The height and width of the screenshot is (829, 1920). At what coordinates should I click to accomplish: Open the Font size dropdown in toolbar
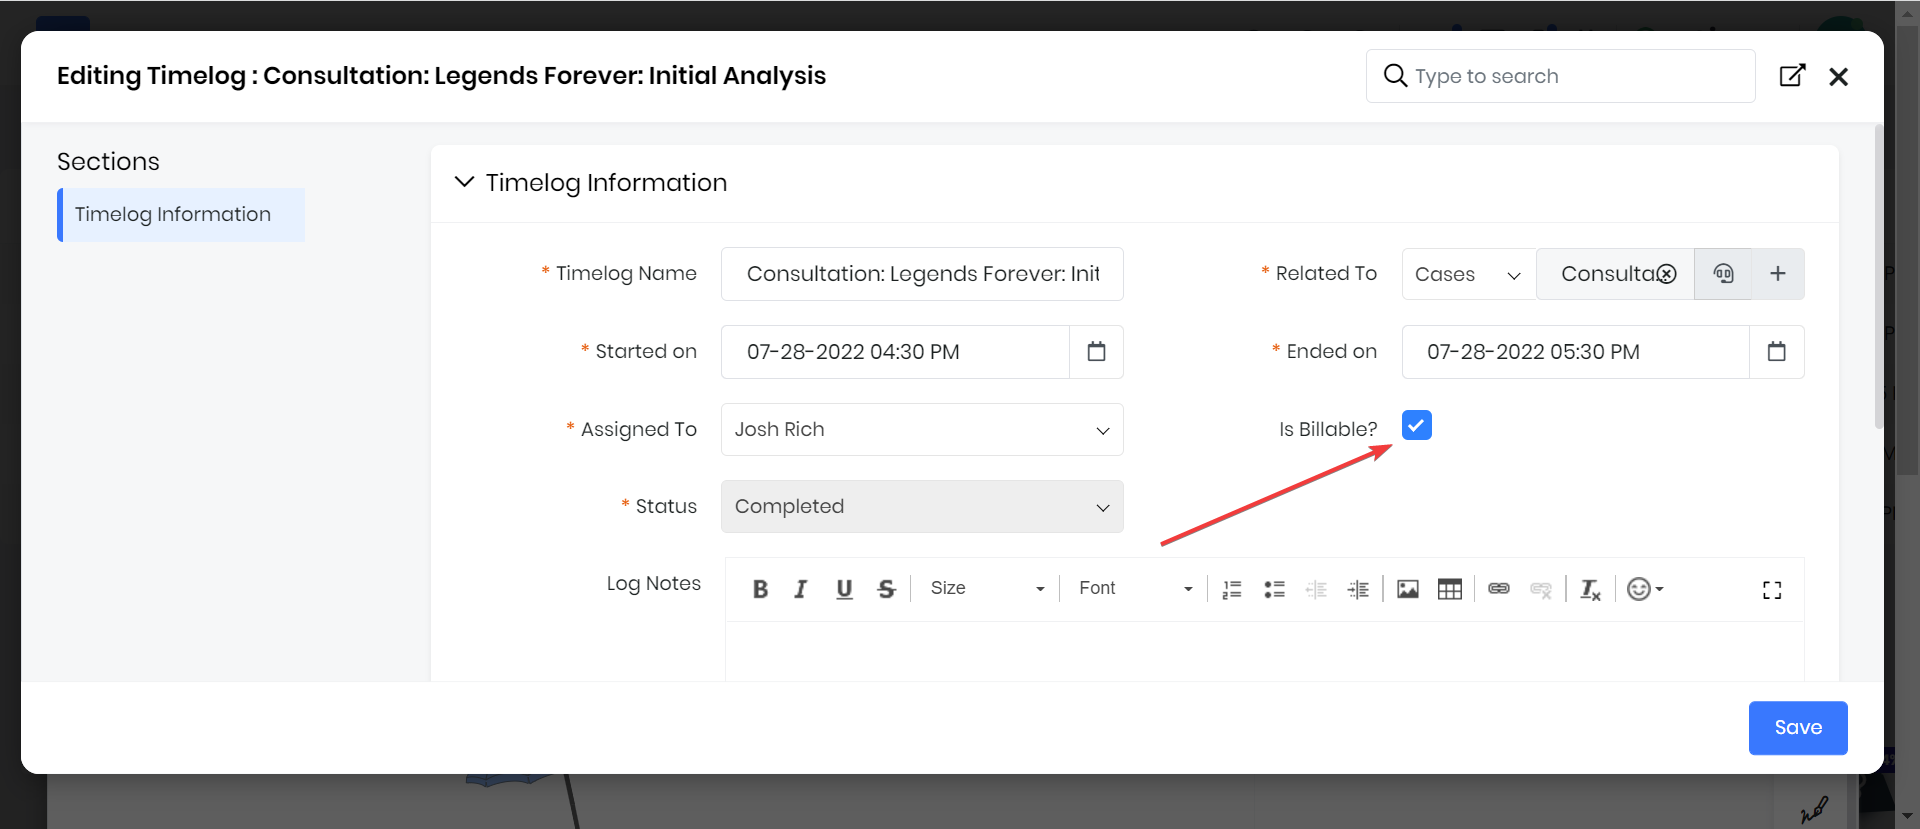click(x=986, y=589)
